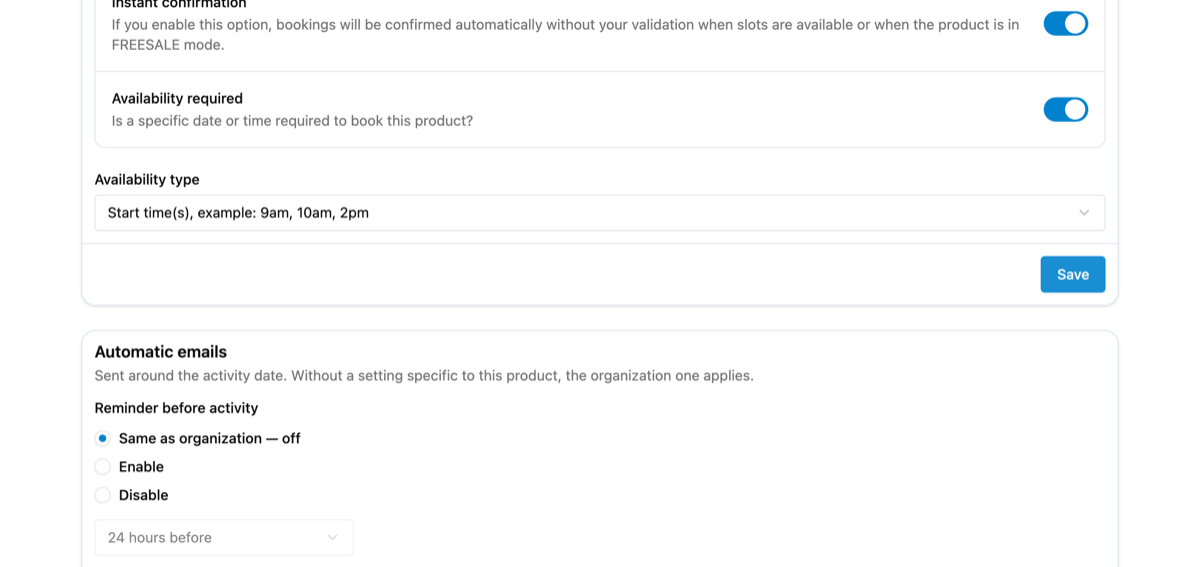
Task: Open the '24 hours before' timing dropdown
Action: click(224, 538)
